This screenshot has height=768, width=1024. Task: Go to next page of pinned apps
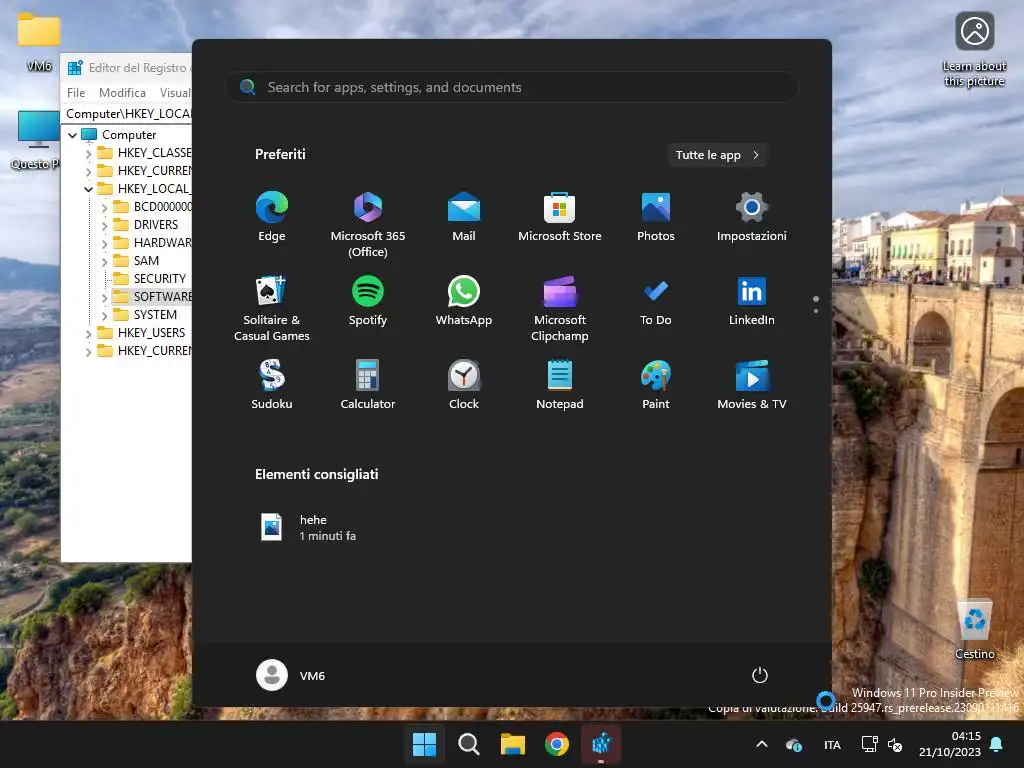point(816,311)
